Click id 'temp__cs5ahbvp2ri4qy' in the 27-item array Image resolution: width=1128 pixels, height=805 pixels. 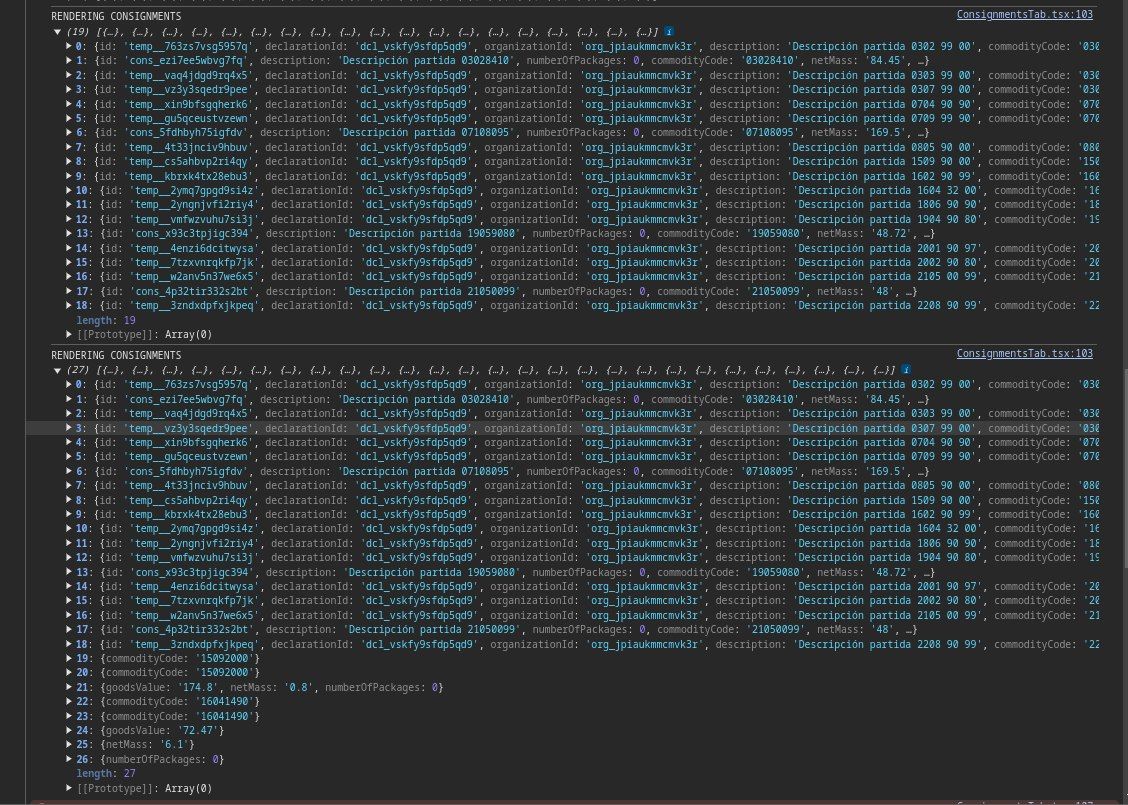pos(188,500)
